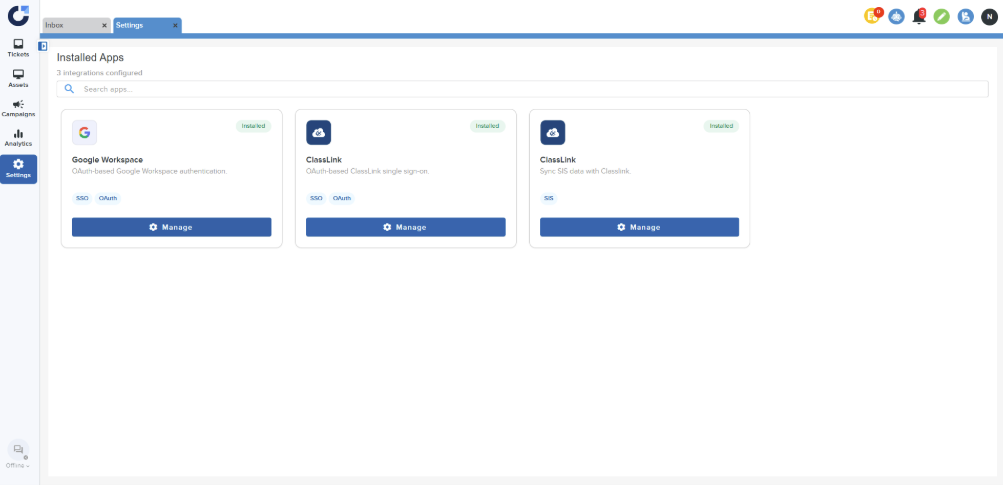This screenshot has height=485, width=1003.
Task: Open the Offline chat status dropdown
Action: [x=18, y=454]
